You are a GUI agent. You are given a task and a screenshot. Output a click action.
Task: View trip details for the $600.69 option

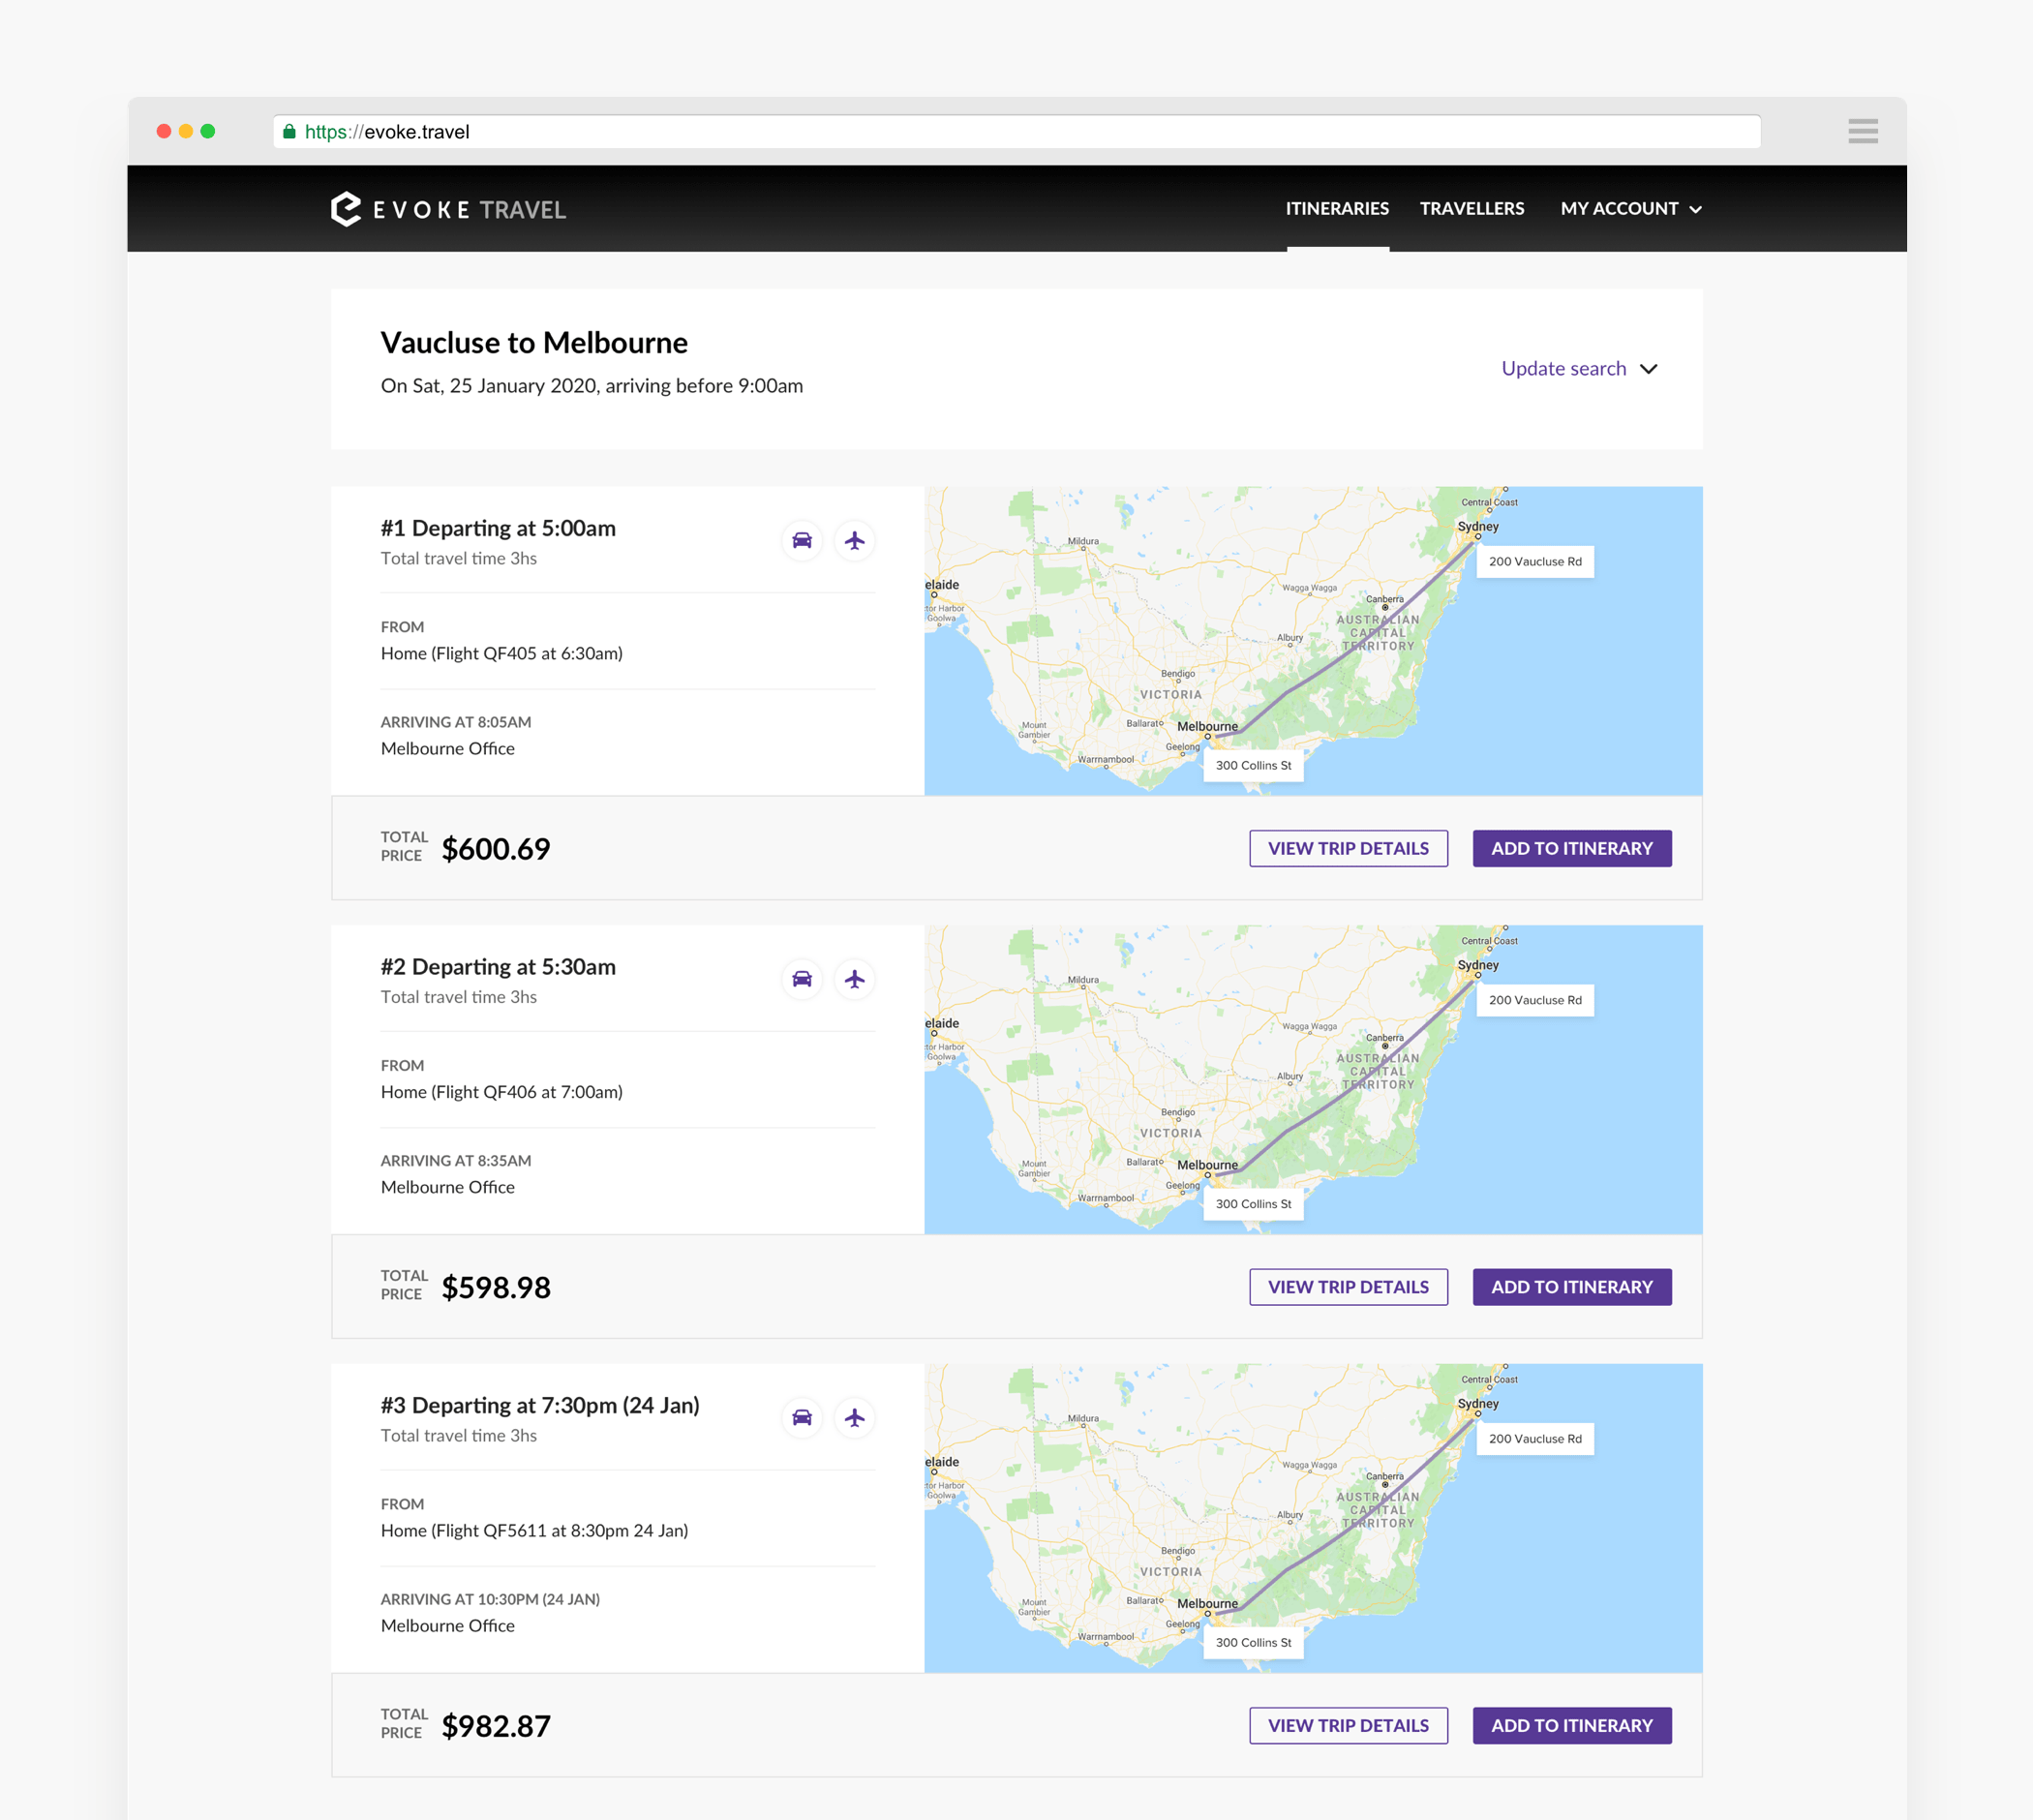pos(1347,848)
